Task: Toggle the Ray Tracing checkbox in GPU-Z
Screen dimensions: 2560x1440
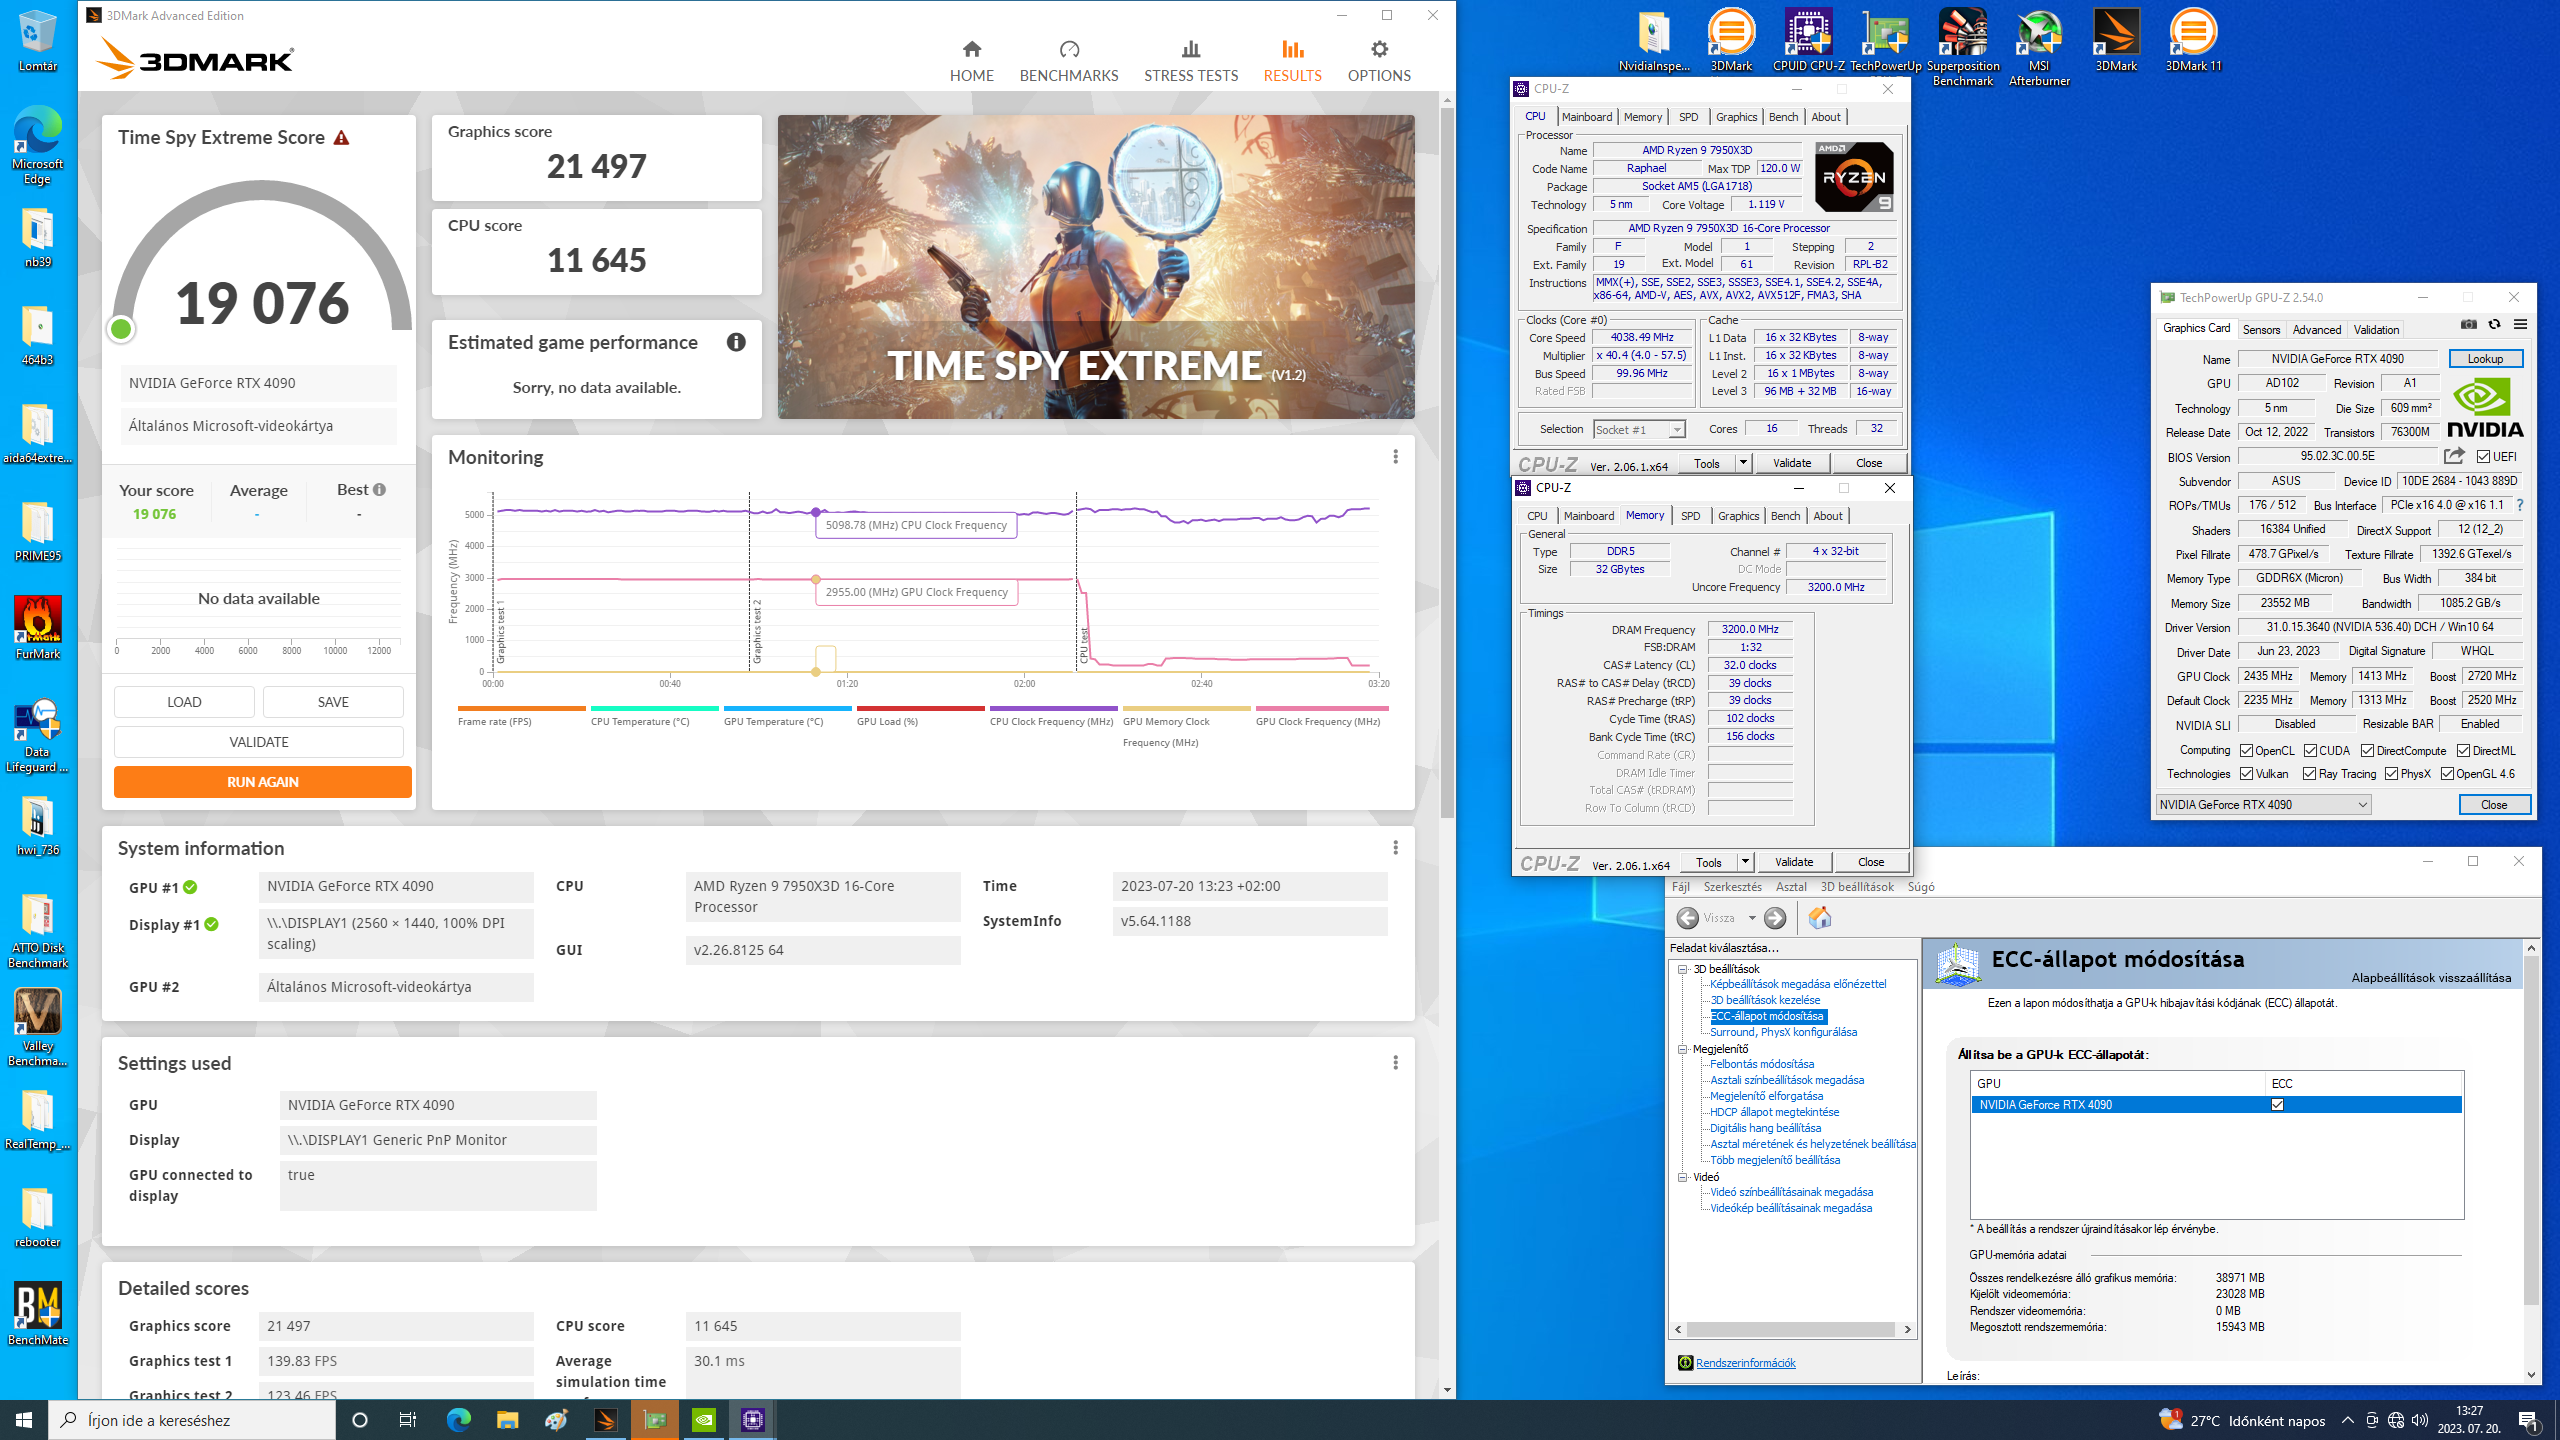Action: (x=2309, y=773)
